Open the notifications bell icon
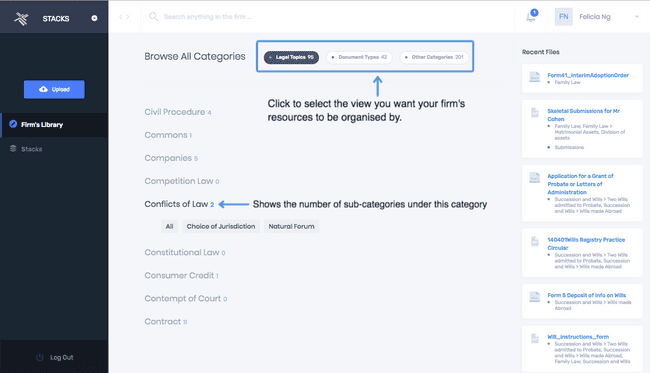650x373 pixels. click(x=531, y=17)
